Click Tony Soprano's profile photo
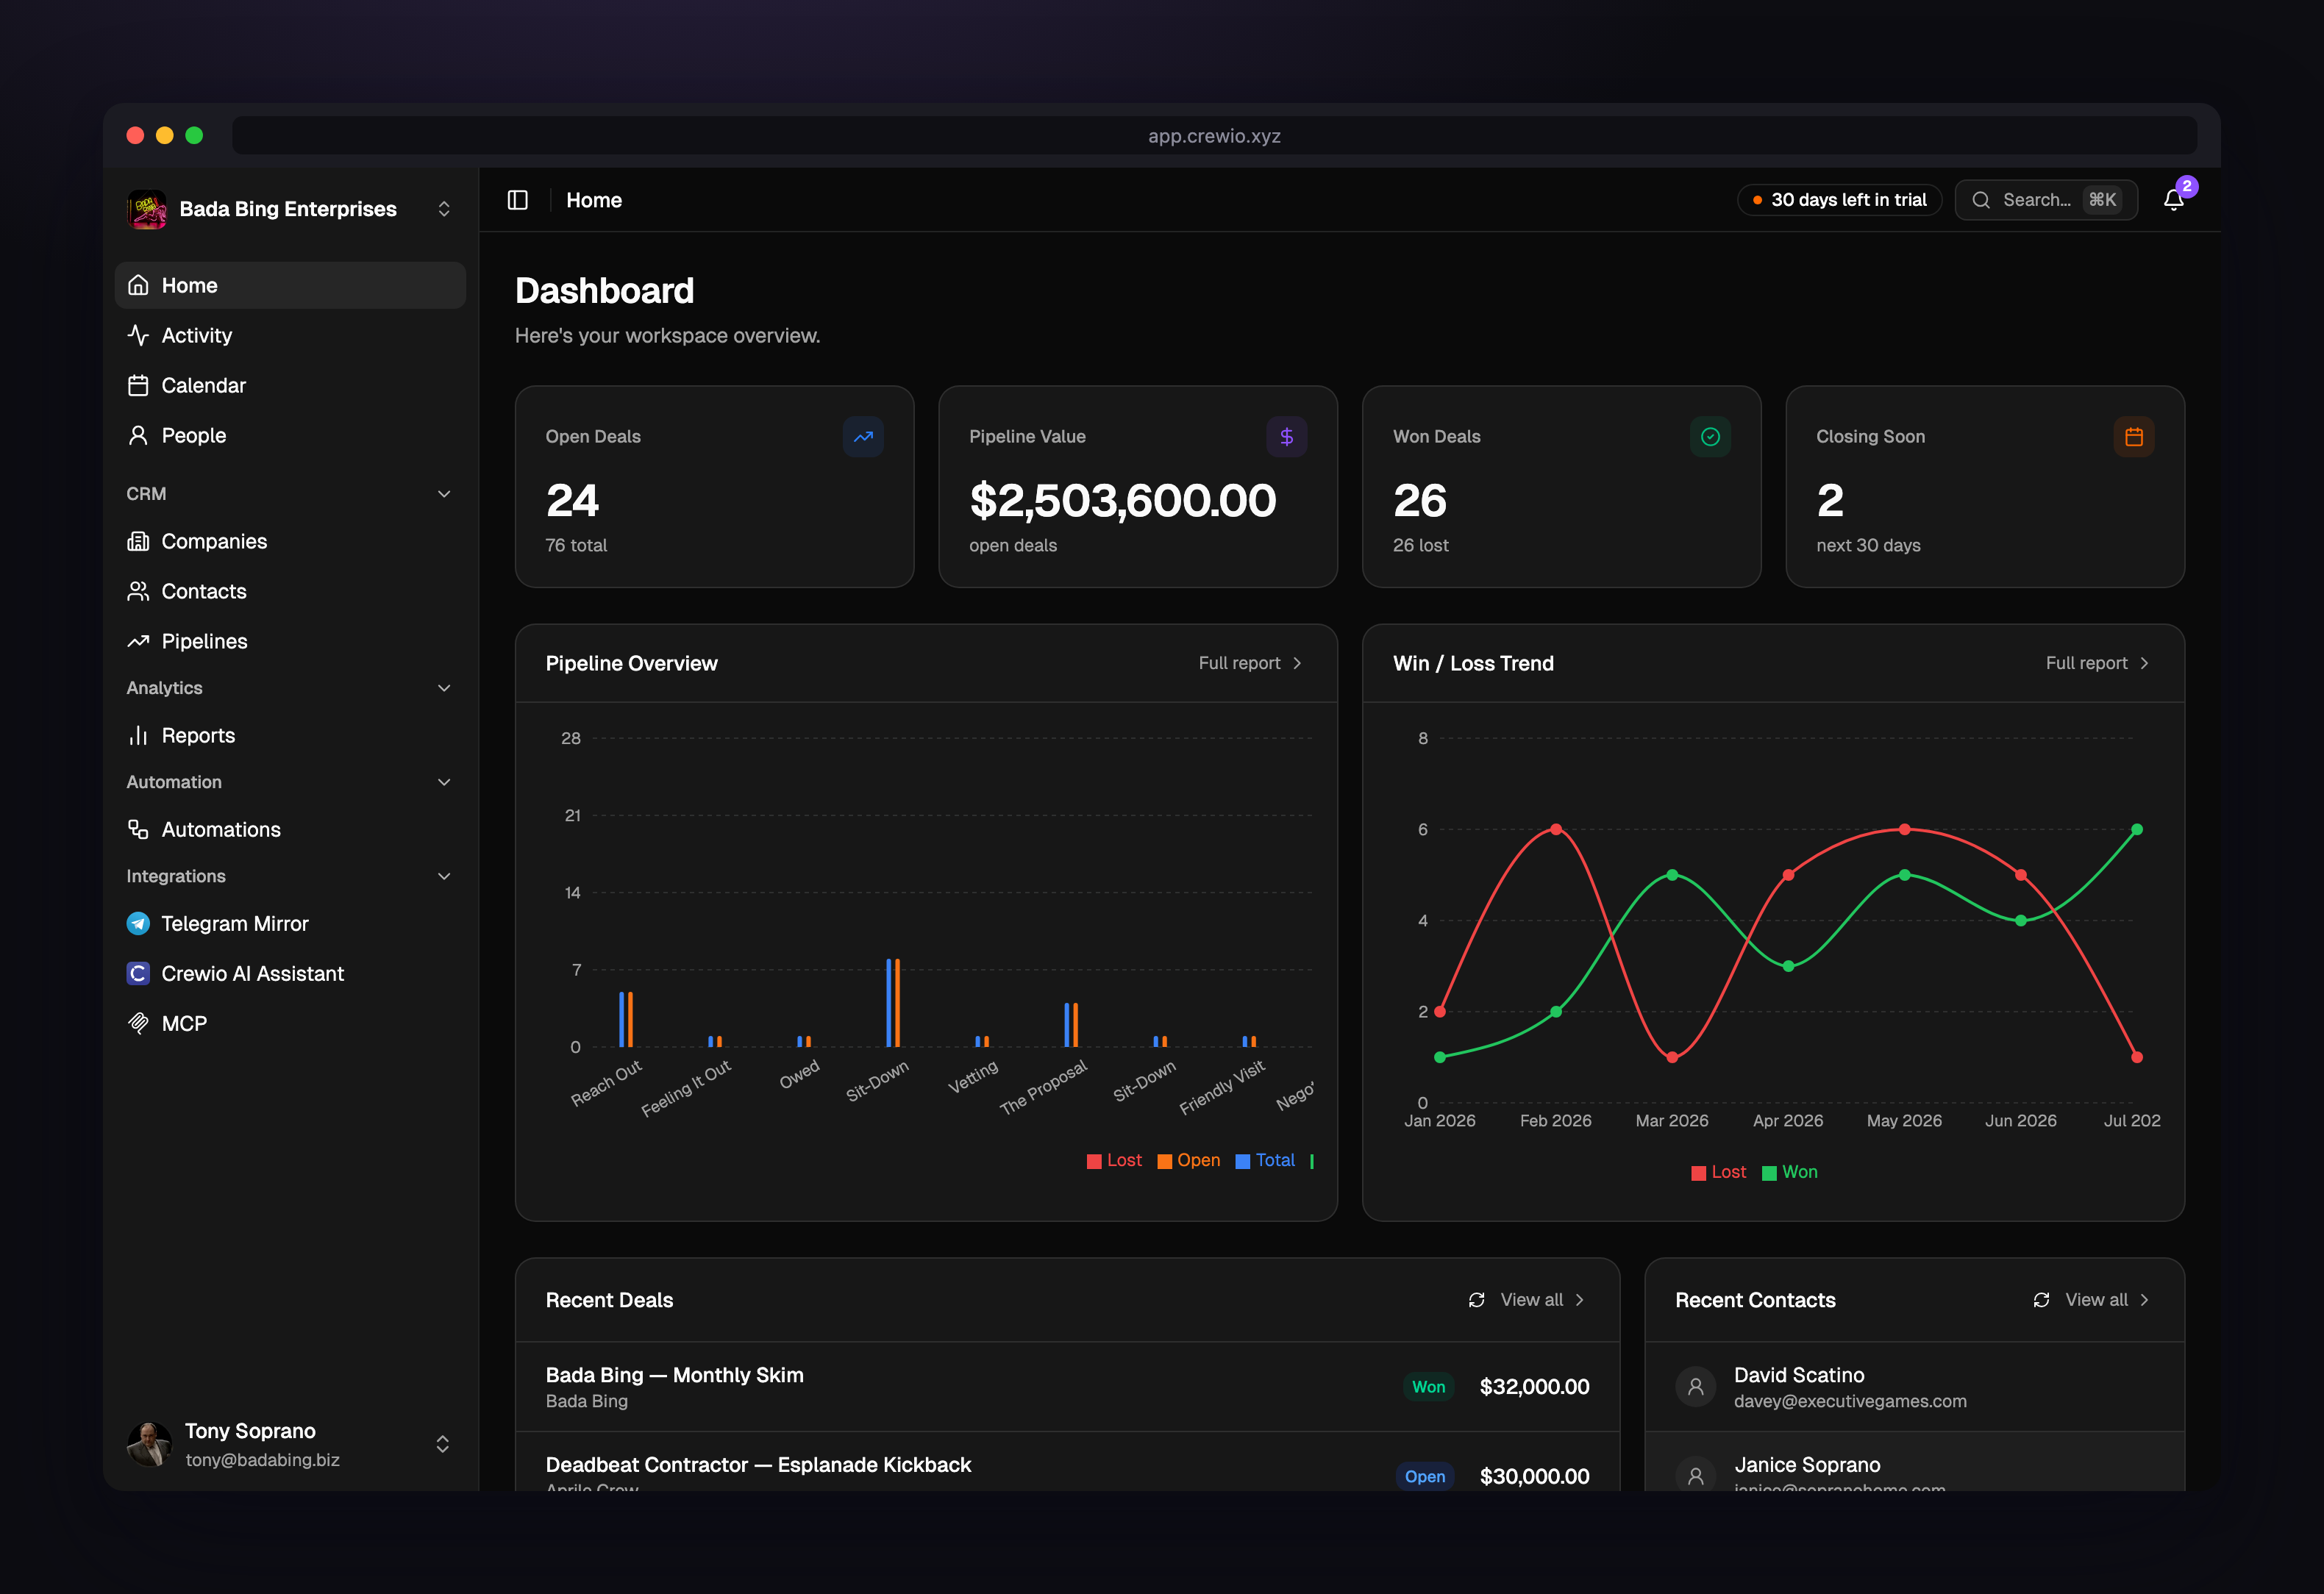 [x=149, y=1444]
